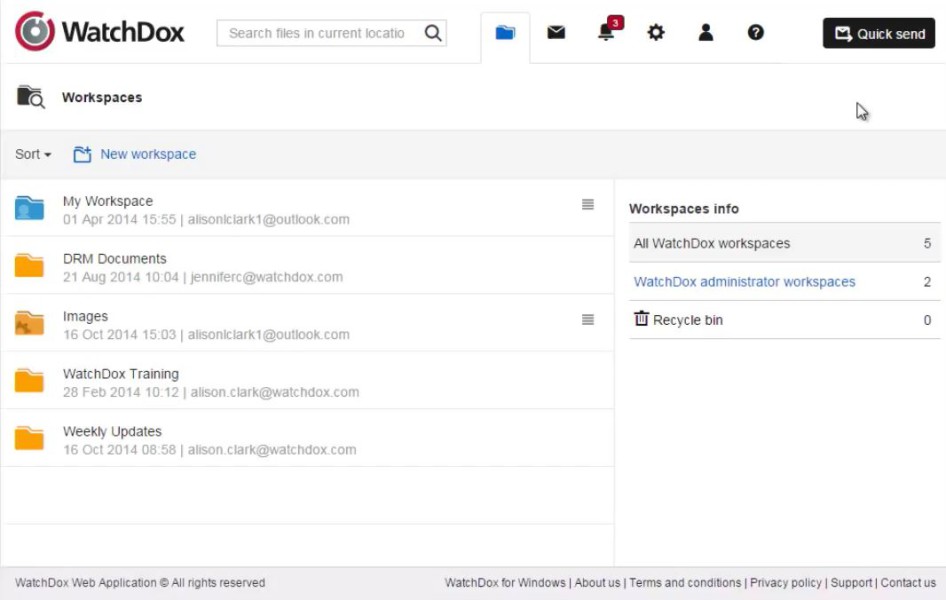Click the jenniferc@watchdox.com line

coord(267,277)
